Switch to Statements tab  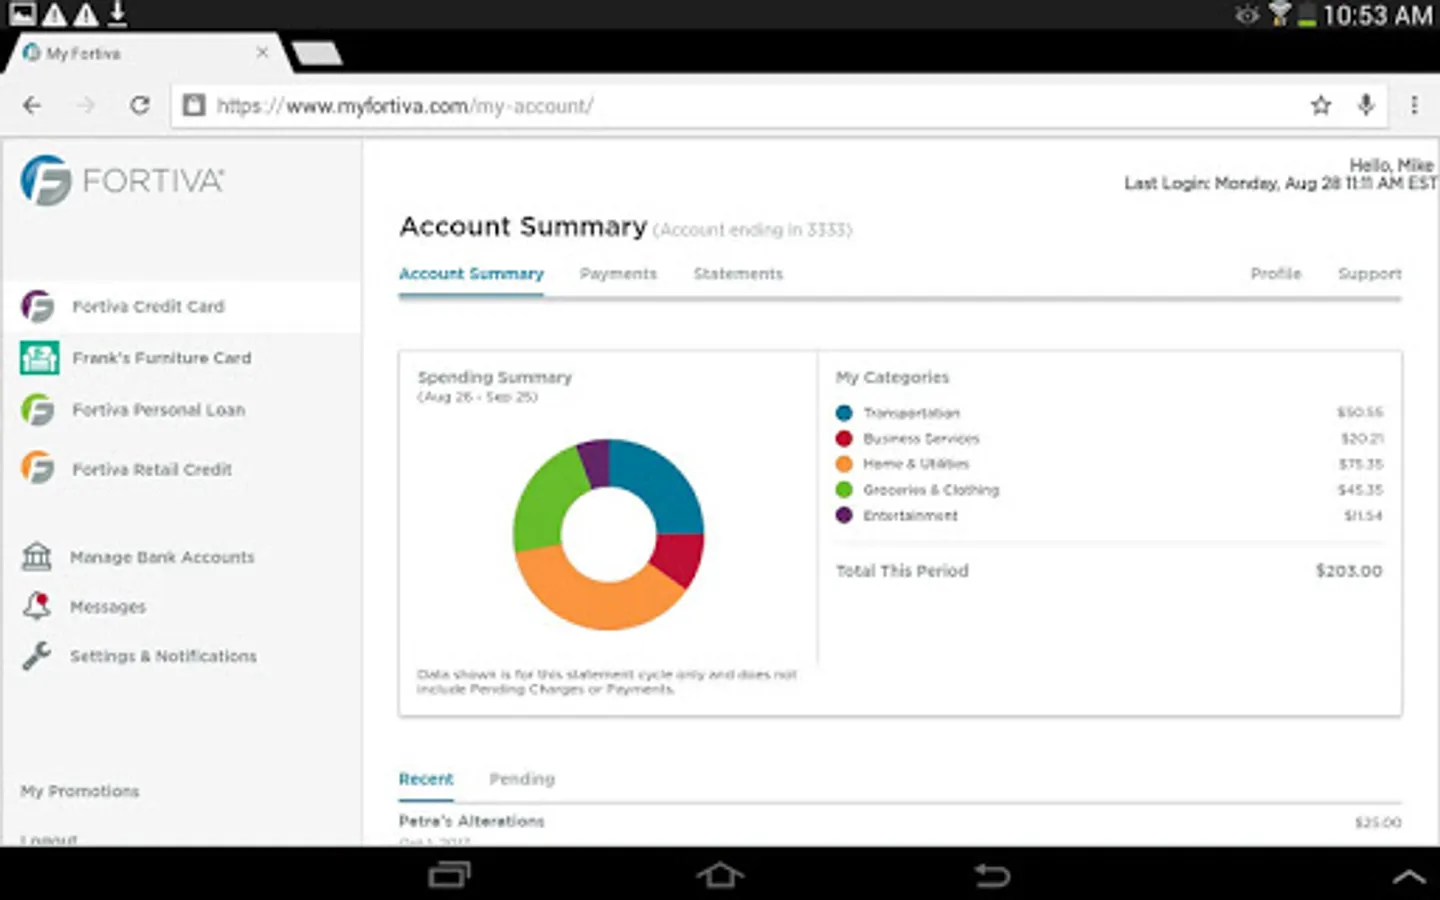(738, 273)
